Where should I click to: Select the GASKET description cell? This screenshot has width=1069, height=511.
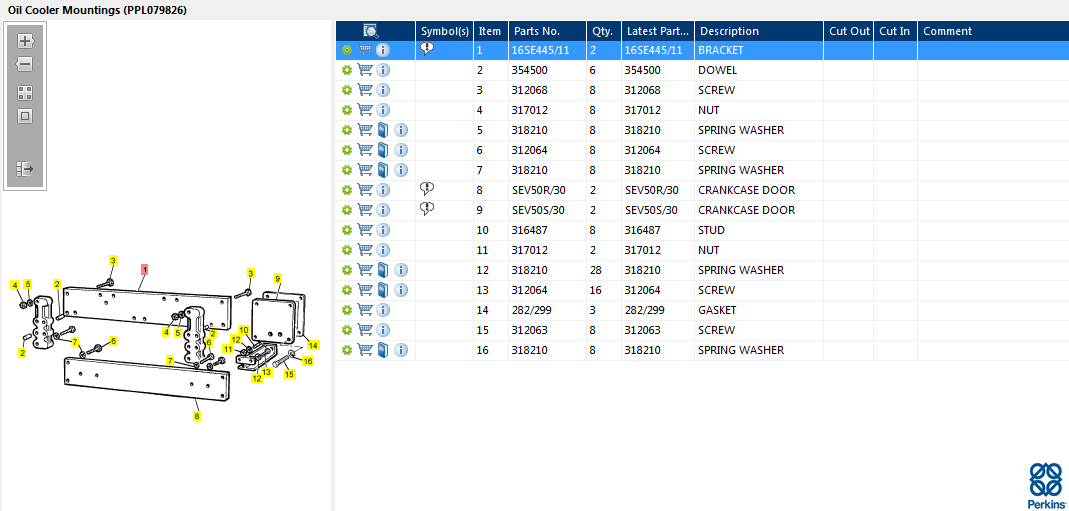(x=759, y=310)
